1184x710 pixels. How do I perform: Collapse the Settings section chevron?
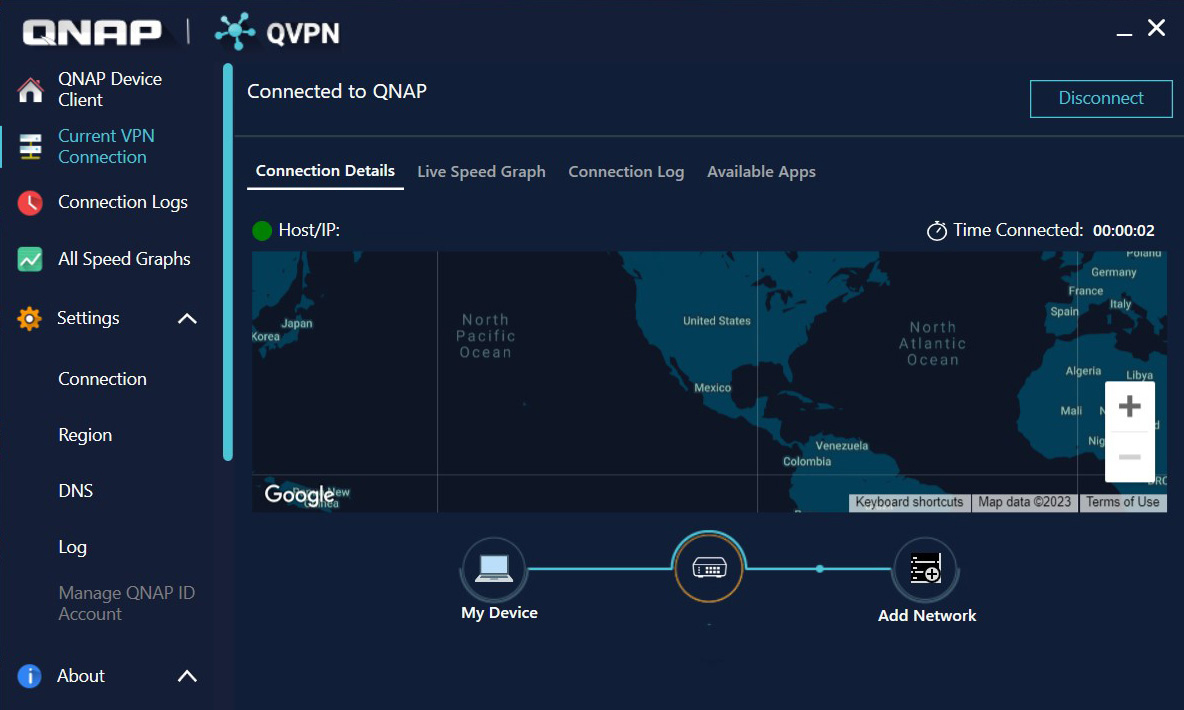pyautogui.click(x=187, y=319)
